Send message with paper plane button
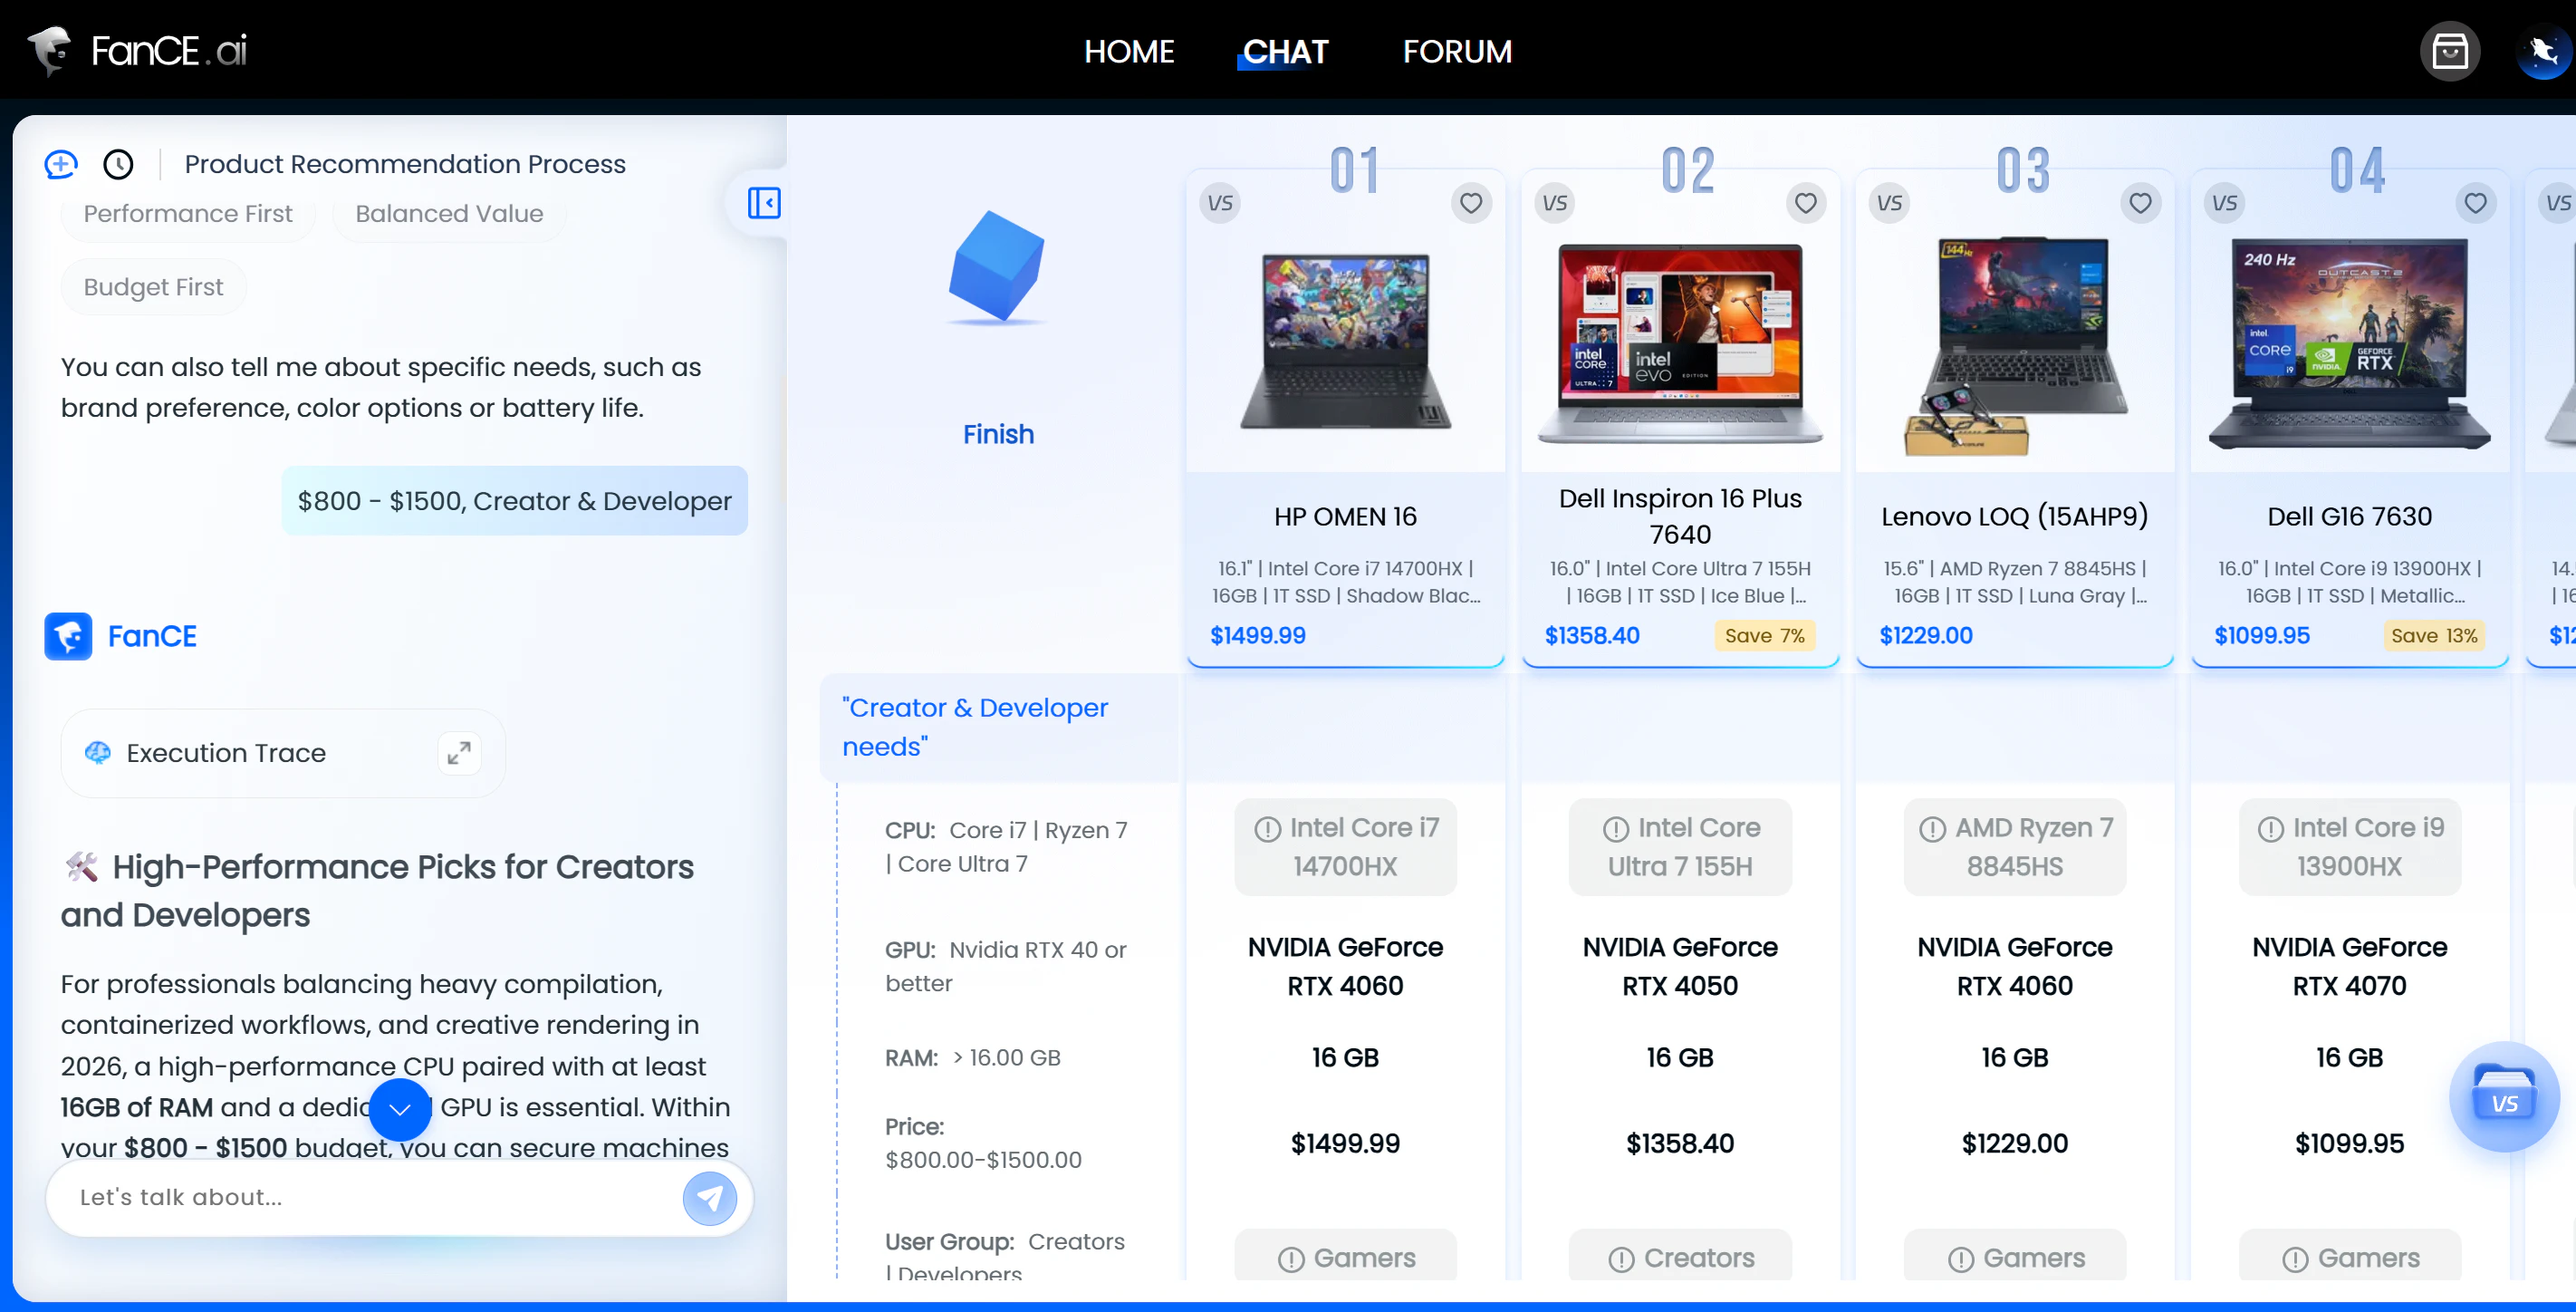The width and height of the screenshot is (2576, 1312). [x=709, y=1198]
